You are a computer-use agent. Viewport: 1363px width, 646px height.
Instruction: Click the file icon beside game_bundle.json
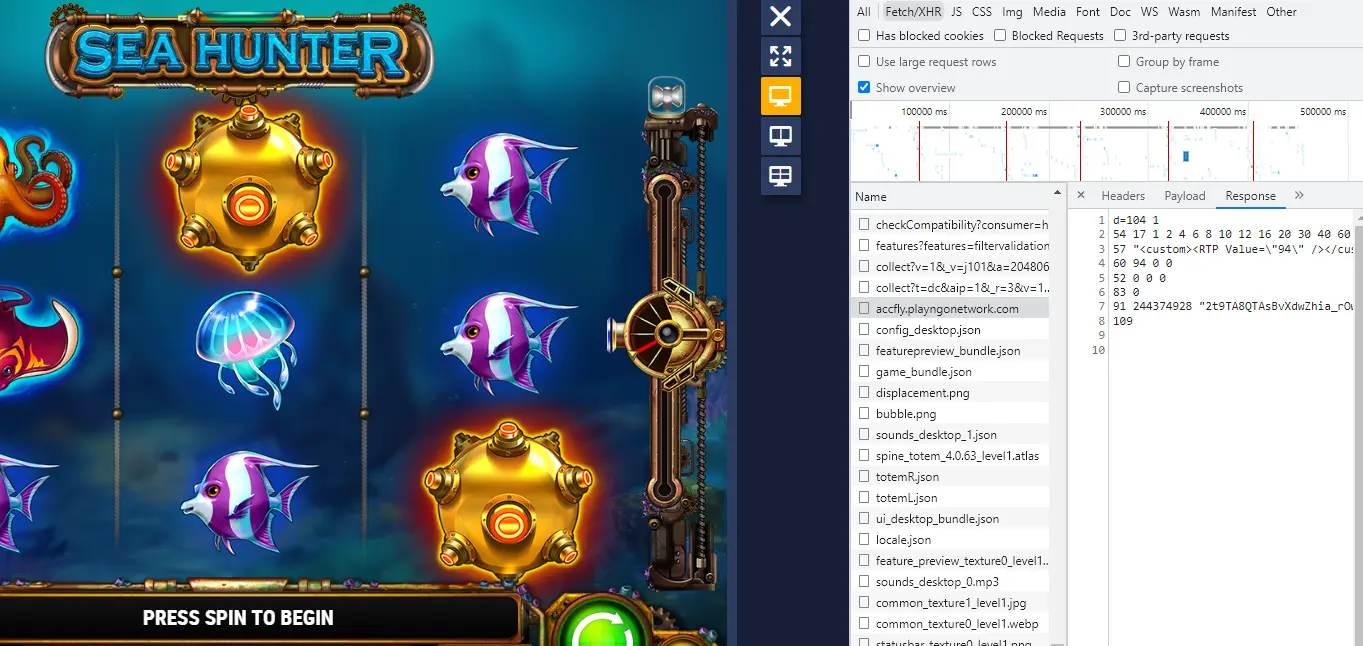pyautogui.click(x=864, y=372)
